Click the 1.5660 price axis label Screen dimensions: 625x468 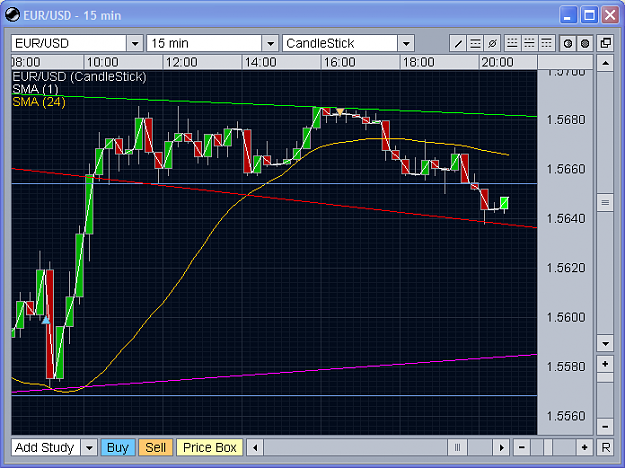pyautogui.click(x=566, y=169)
